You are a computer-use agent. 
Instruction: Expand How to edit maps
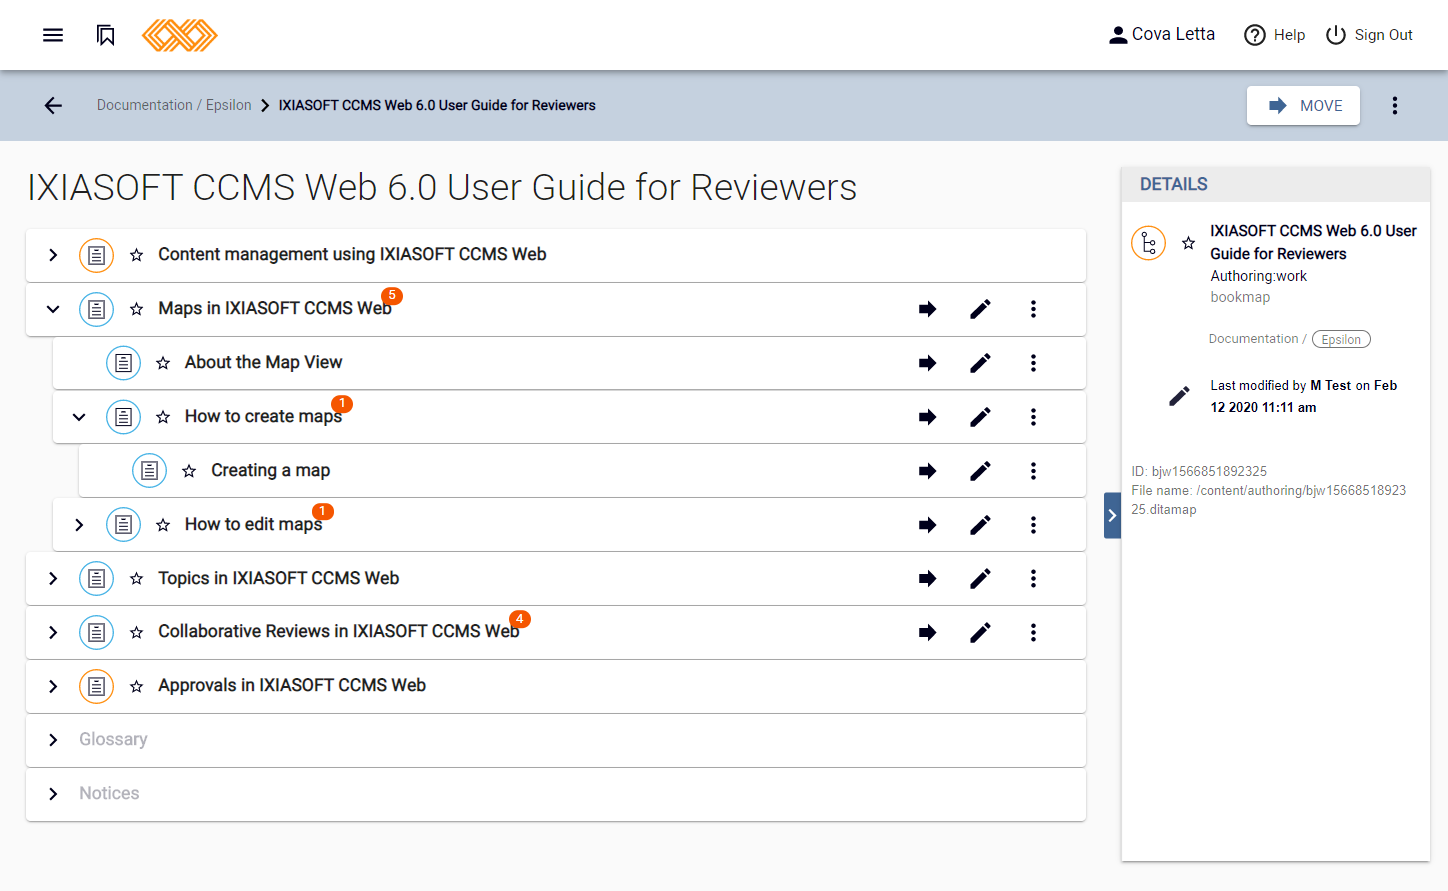coord(79,525)
